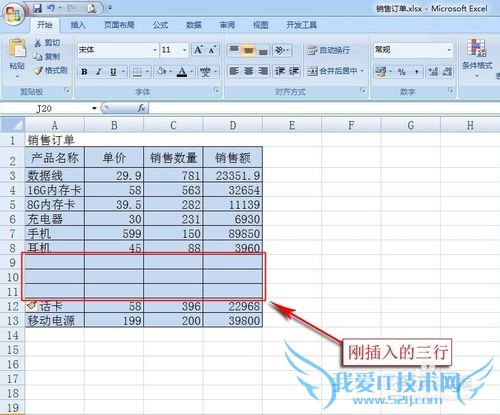The image size is (500, 415).
Task: Open the 常规 number format dropdown
Action: 449,50
